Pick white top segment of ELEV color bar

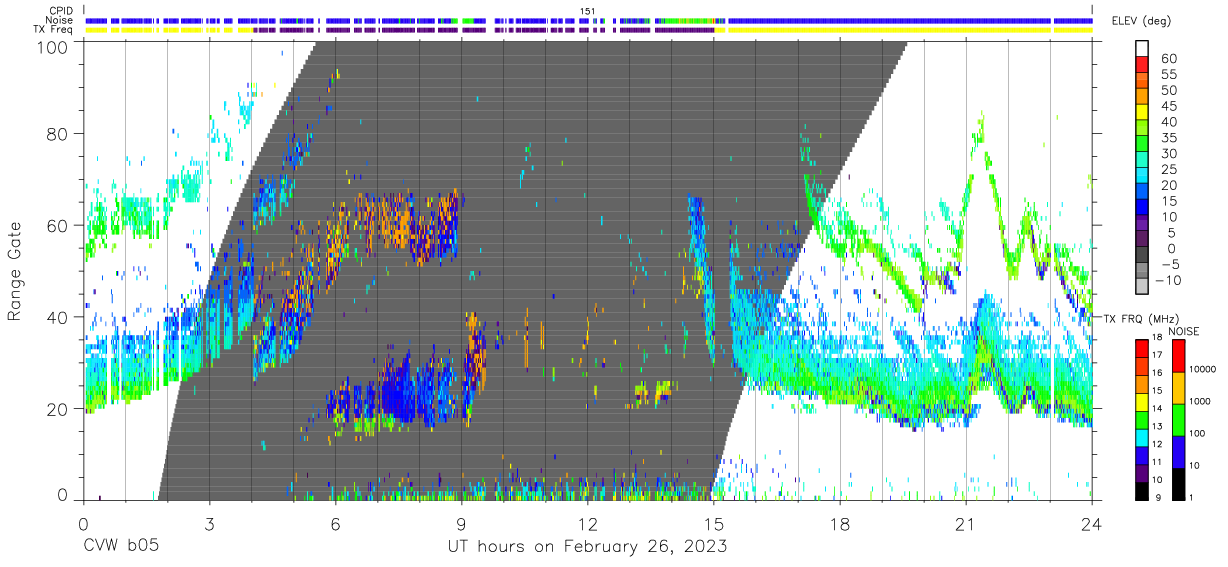(x=1142, y=49)
